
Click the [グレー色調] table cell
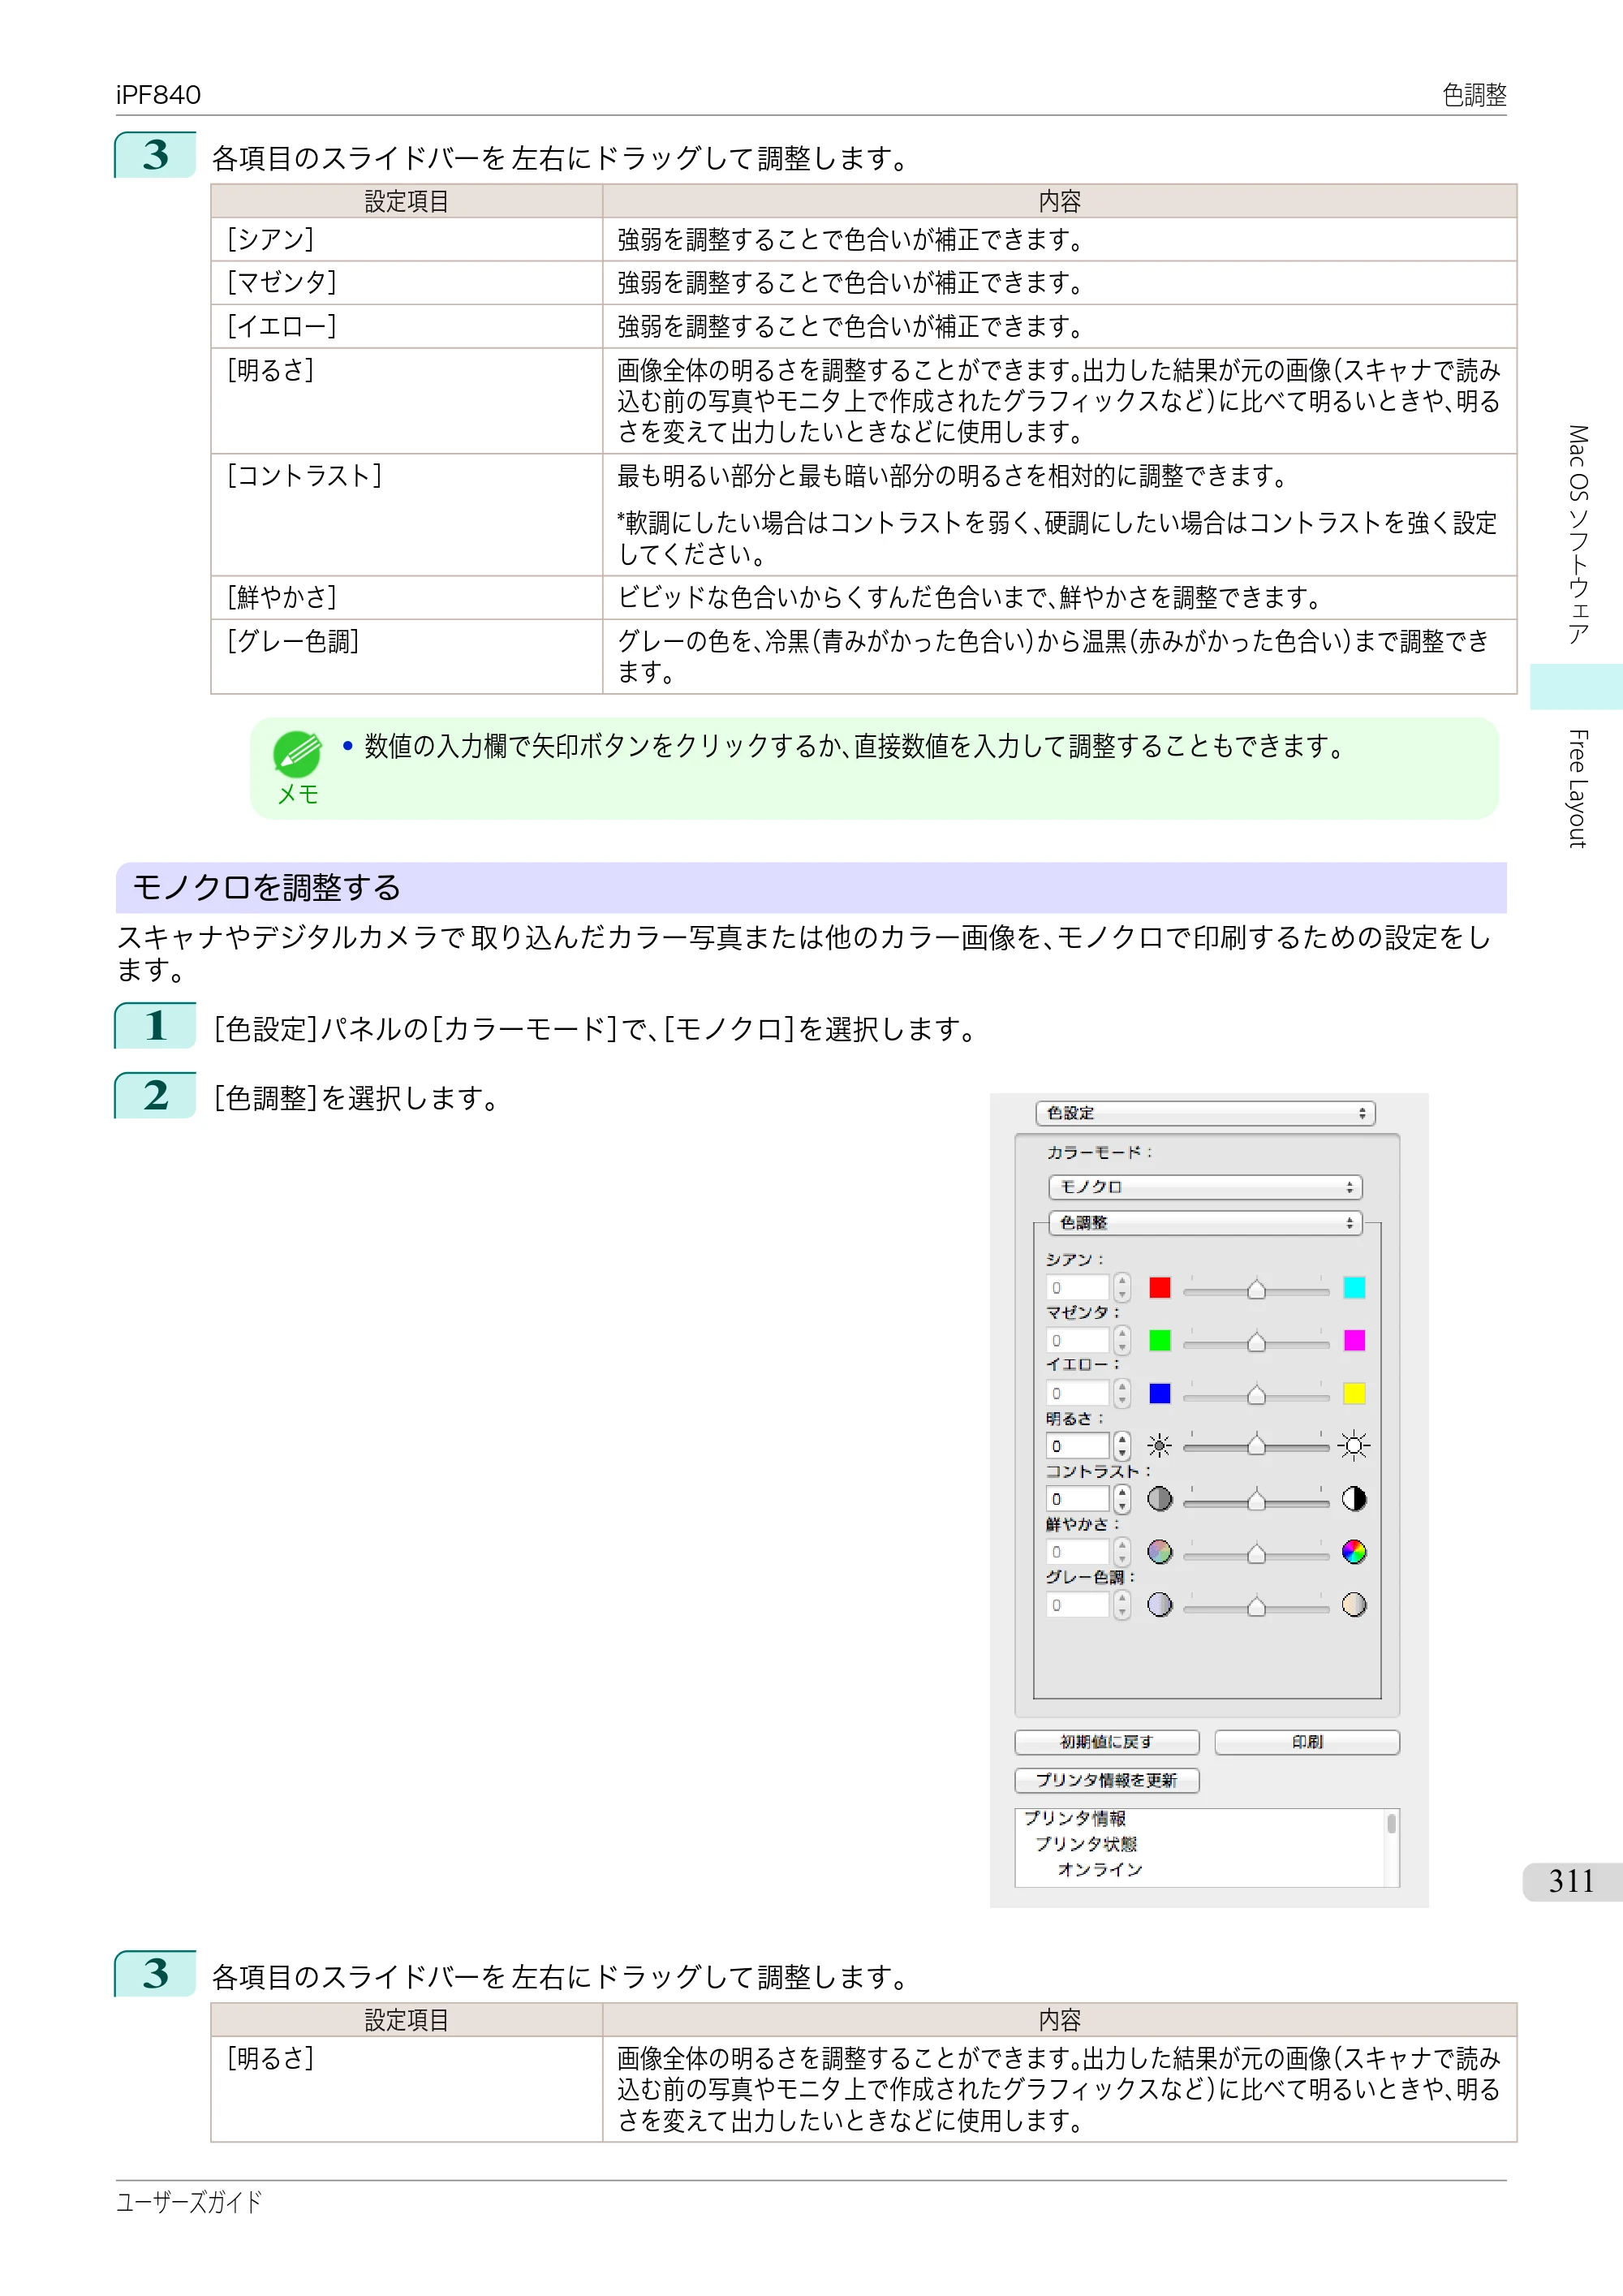[406, 656]
